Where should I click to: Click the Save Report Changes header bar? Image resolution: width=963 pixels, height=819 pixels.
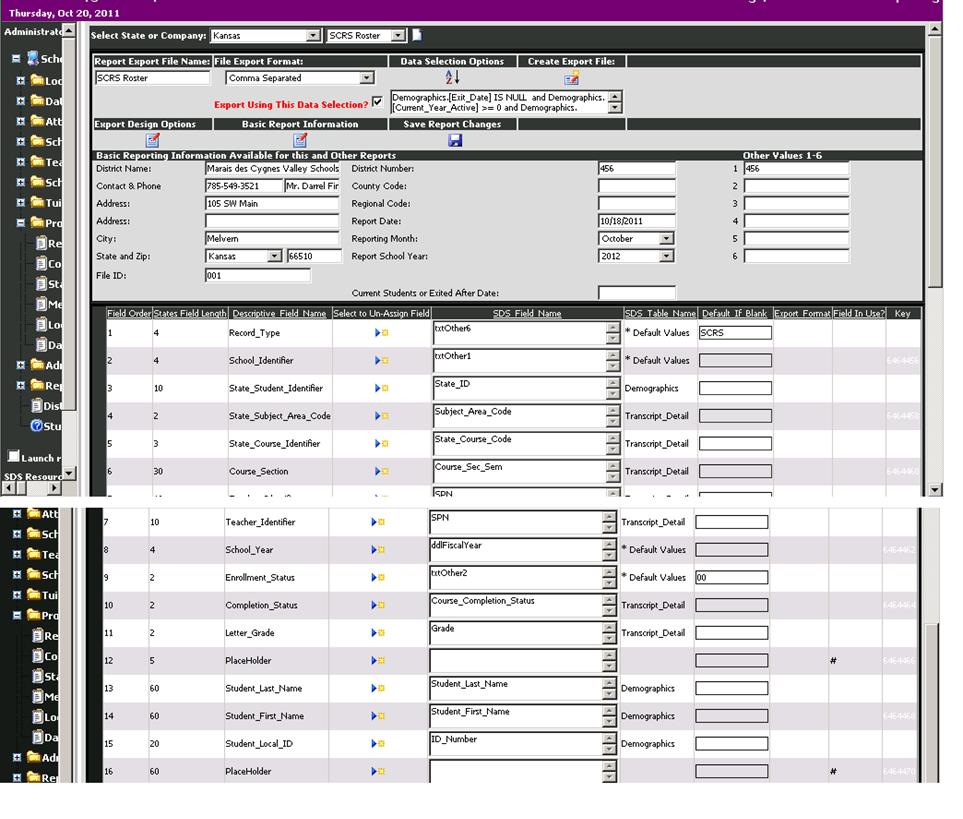pyautogui.click(x=455, y=124)
